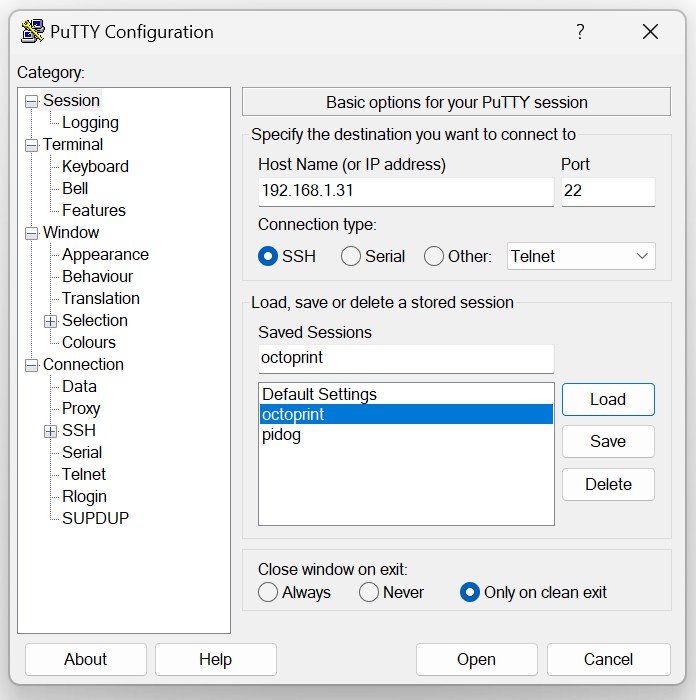Close the PuTTY Configuration window
Image resolution: width=696 pixels, height=700 pixels.
point(650,32)
